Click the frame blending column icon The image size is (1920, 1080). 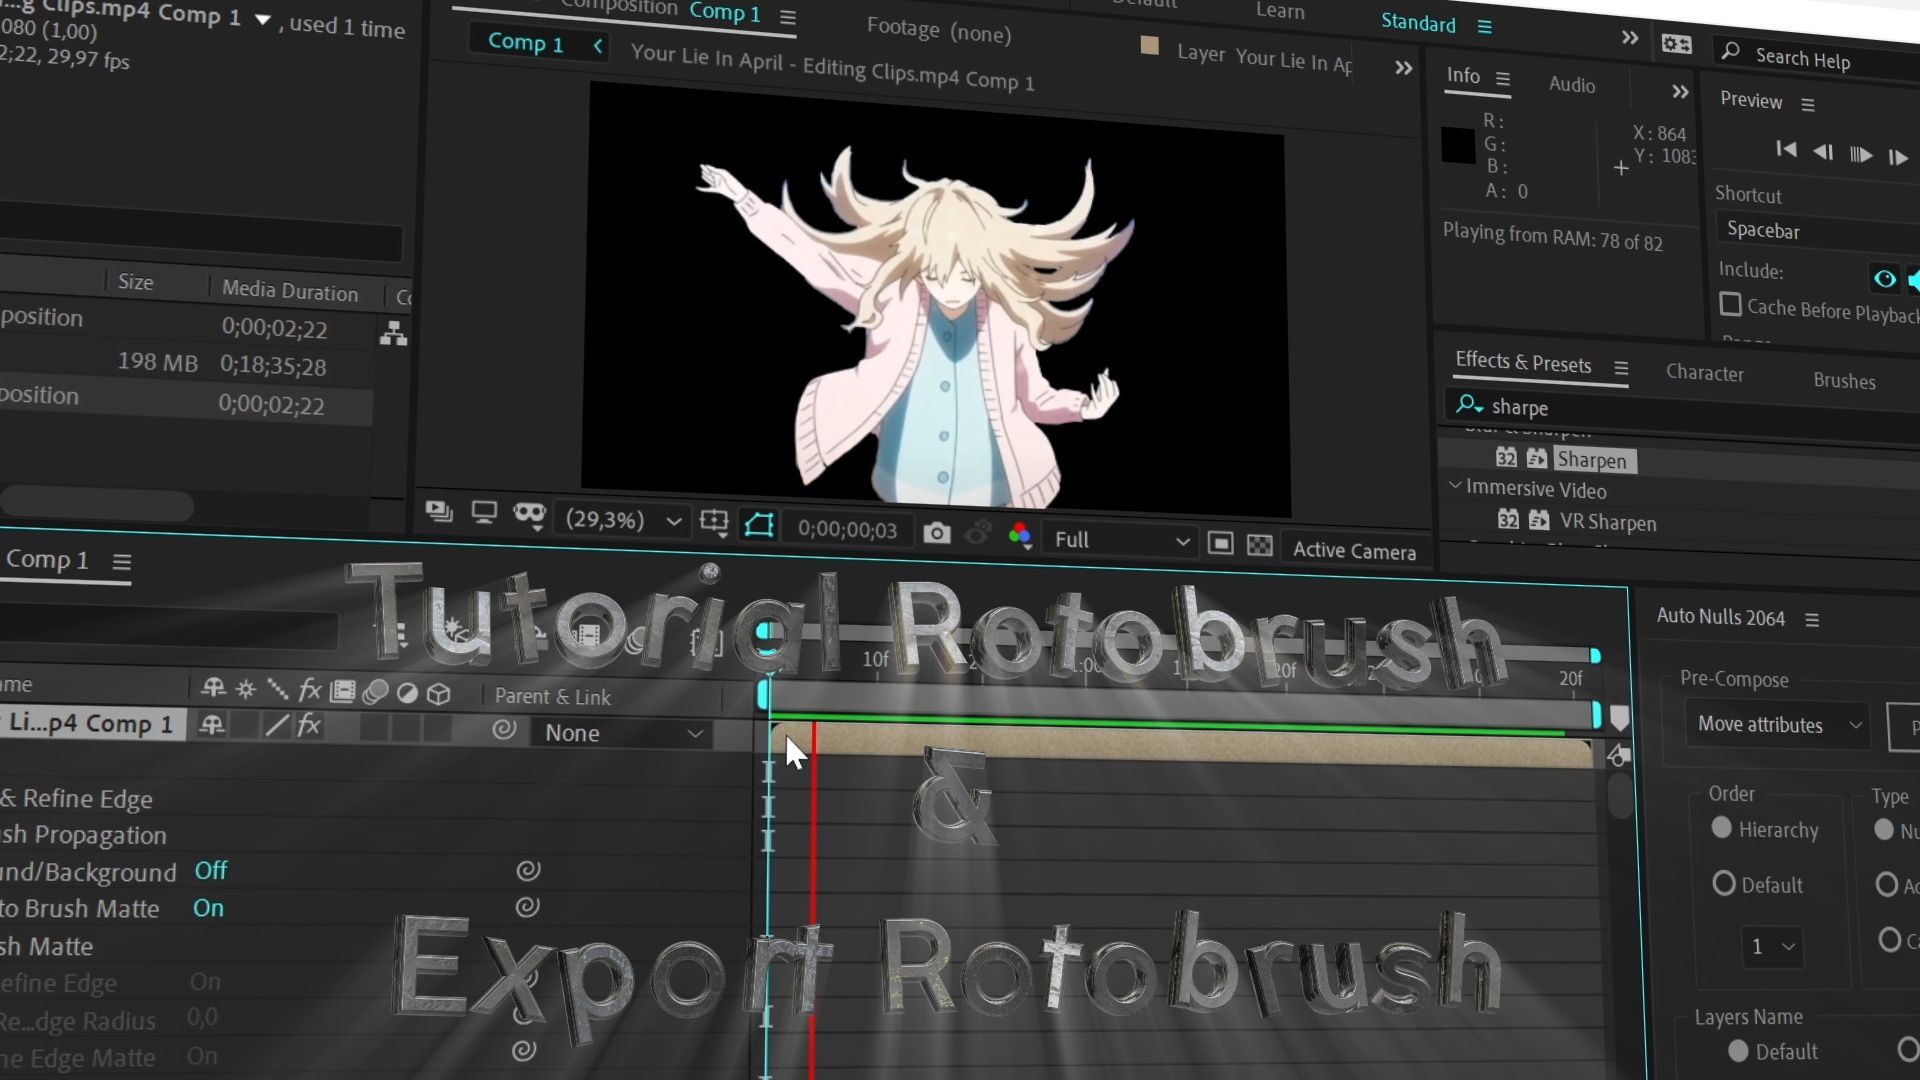point(342,690)
